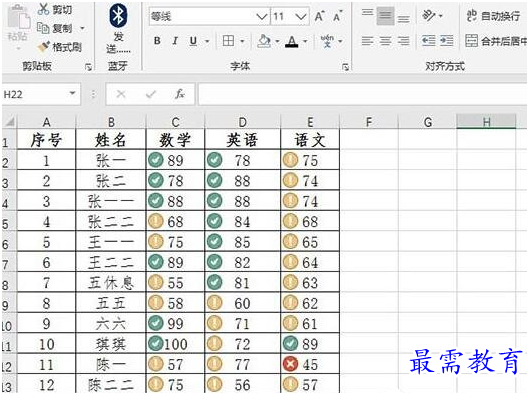Select math score 100 cell
Image resolution: width=531 pixels, height=393 pixels.
(175, 344)
